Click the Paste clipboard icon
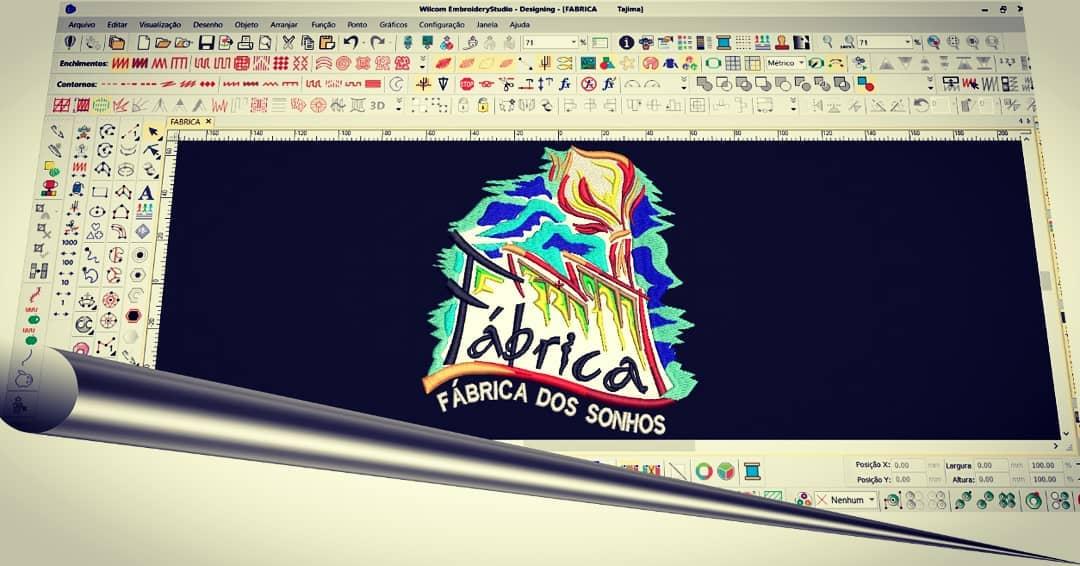The image size is (1080, 566). (327, 43)
